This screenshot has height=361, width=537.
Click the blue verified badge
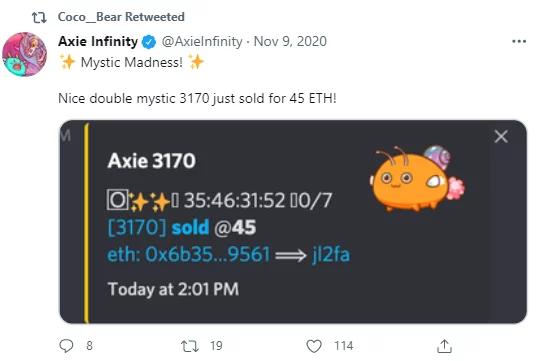[x=149, y=42]
